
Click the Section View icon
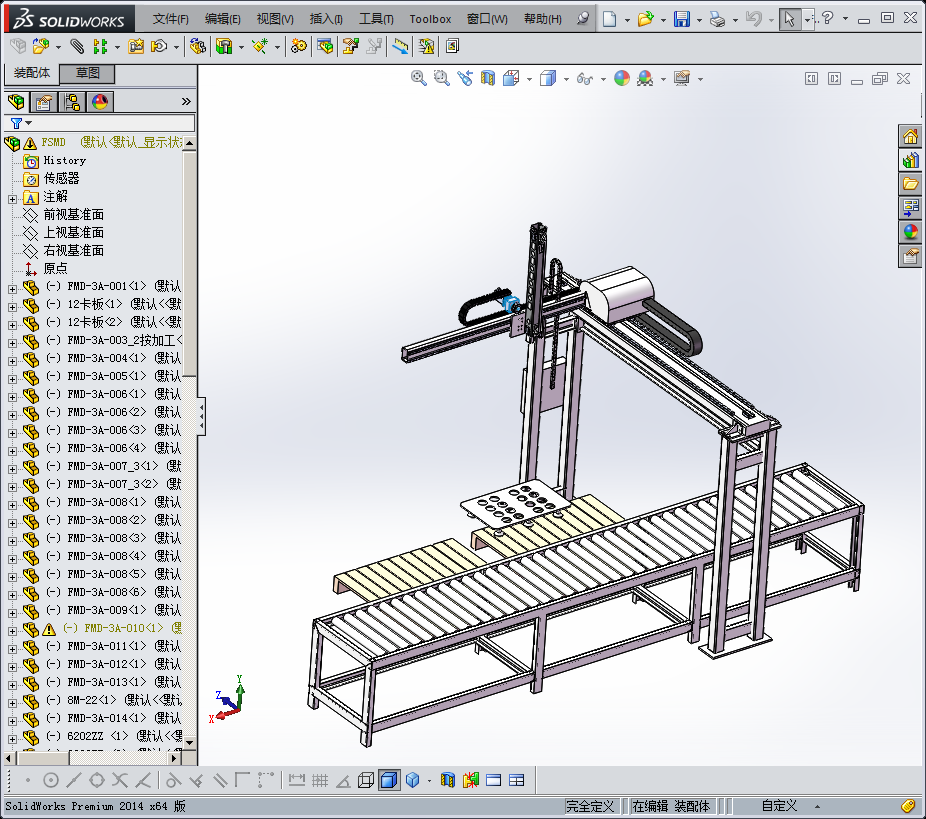488,78
